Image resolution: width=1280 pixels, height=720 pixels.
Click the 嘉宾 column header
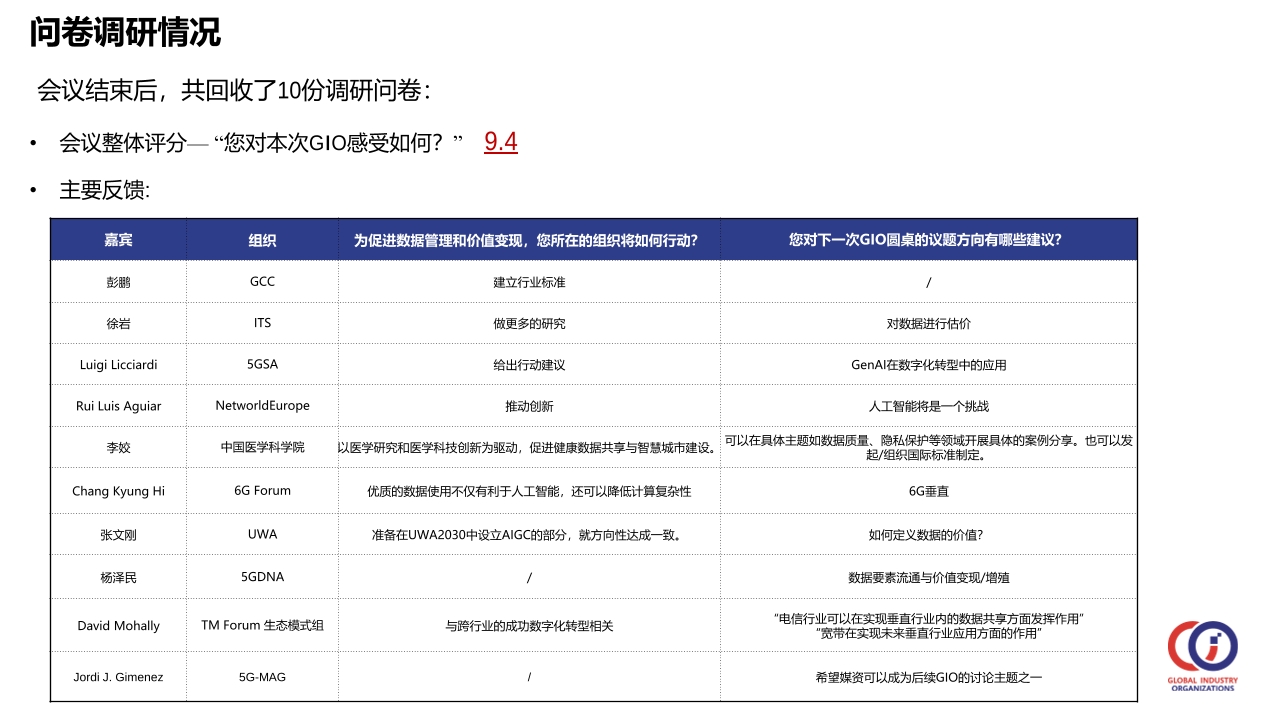[118, 240]
